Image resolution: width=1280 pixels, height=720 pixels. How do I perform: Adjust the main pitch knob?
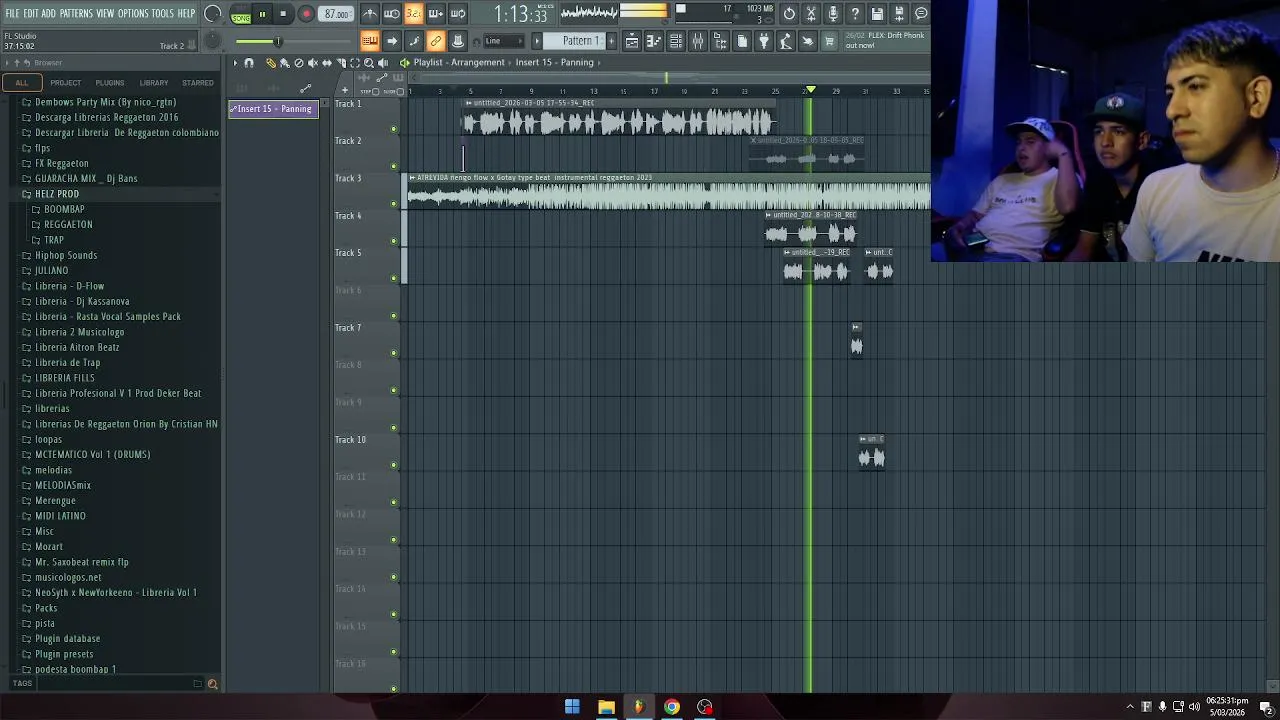tap(212, 41)
